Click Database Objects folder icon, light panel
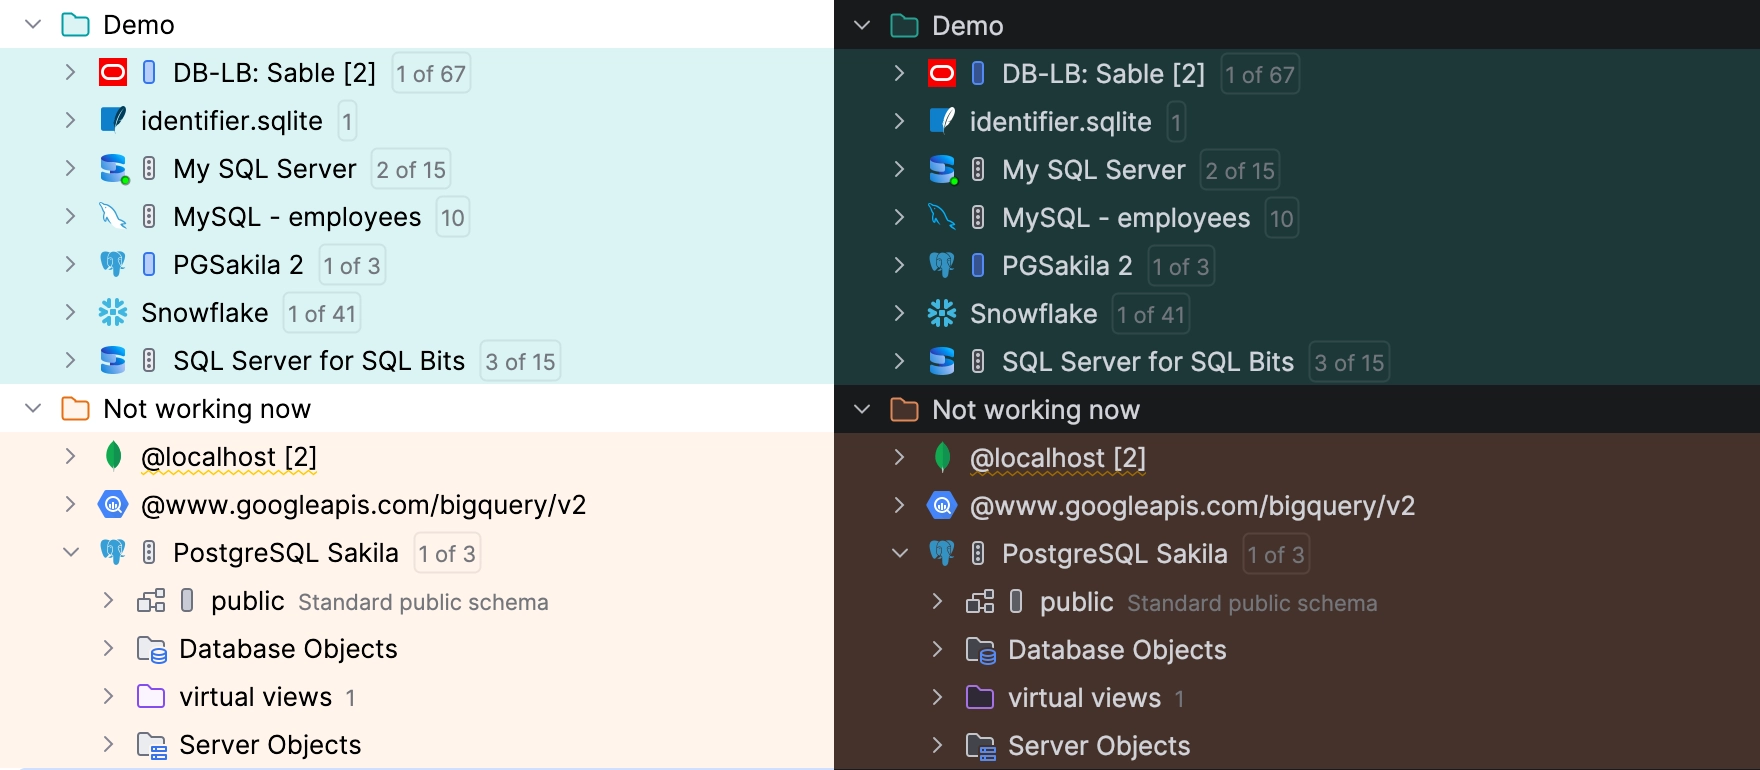Viewport: 1760px width, 770px height. tap(151, 649)
